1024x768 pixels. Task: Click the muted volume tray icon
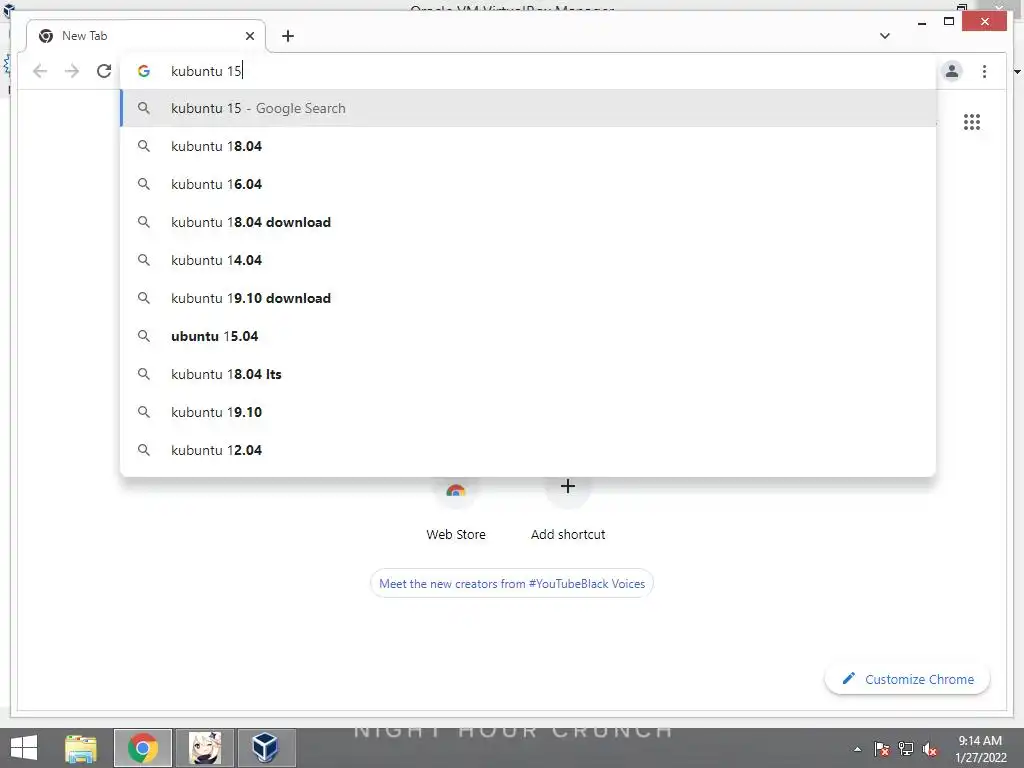coord(930,749)
